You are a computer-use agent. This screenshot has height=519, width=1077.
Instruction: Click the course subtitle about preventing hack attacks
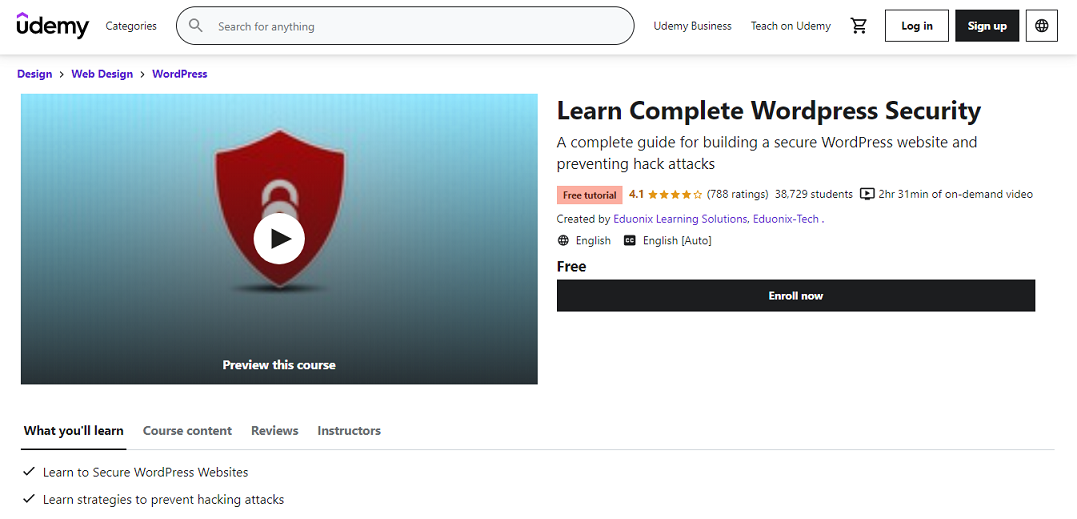pyautogui.click(x=767, y=153)
